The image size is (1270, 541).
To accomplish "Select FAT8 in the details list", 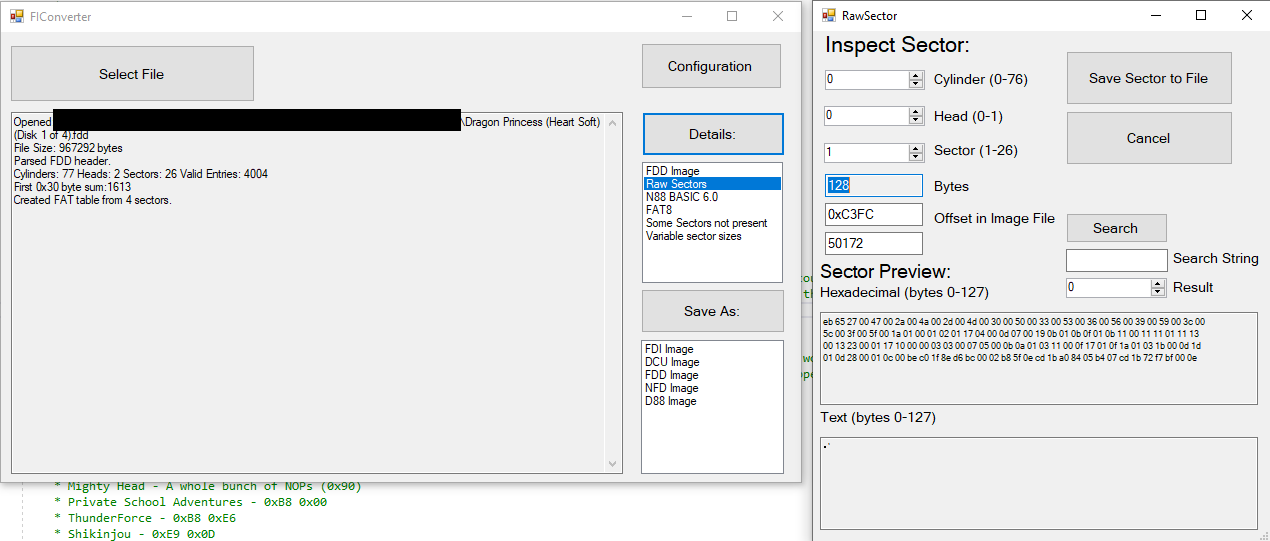I will pyautogui.click(x=659, y=210).
